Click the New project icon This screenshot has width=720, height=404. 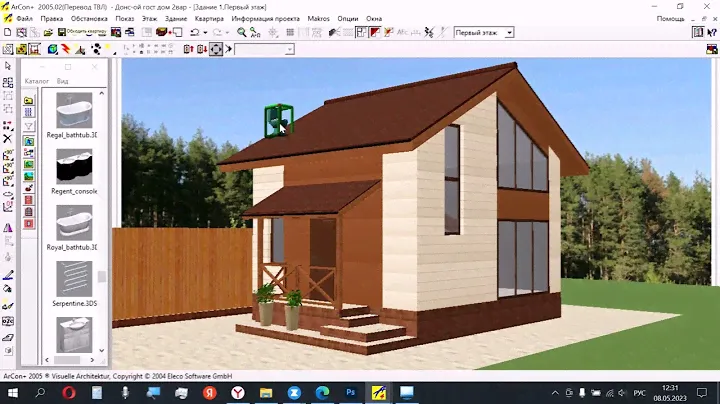coord(7,32)
